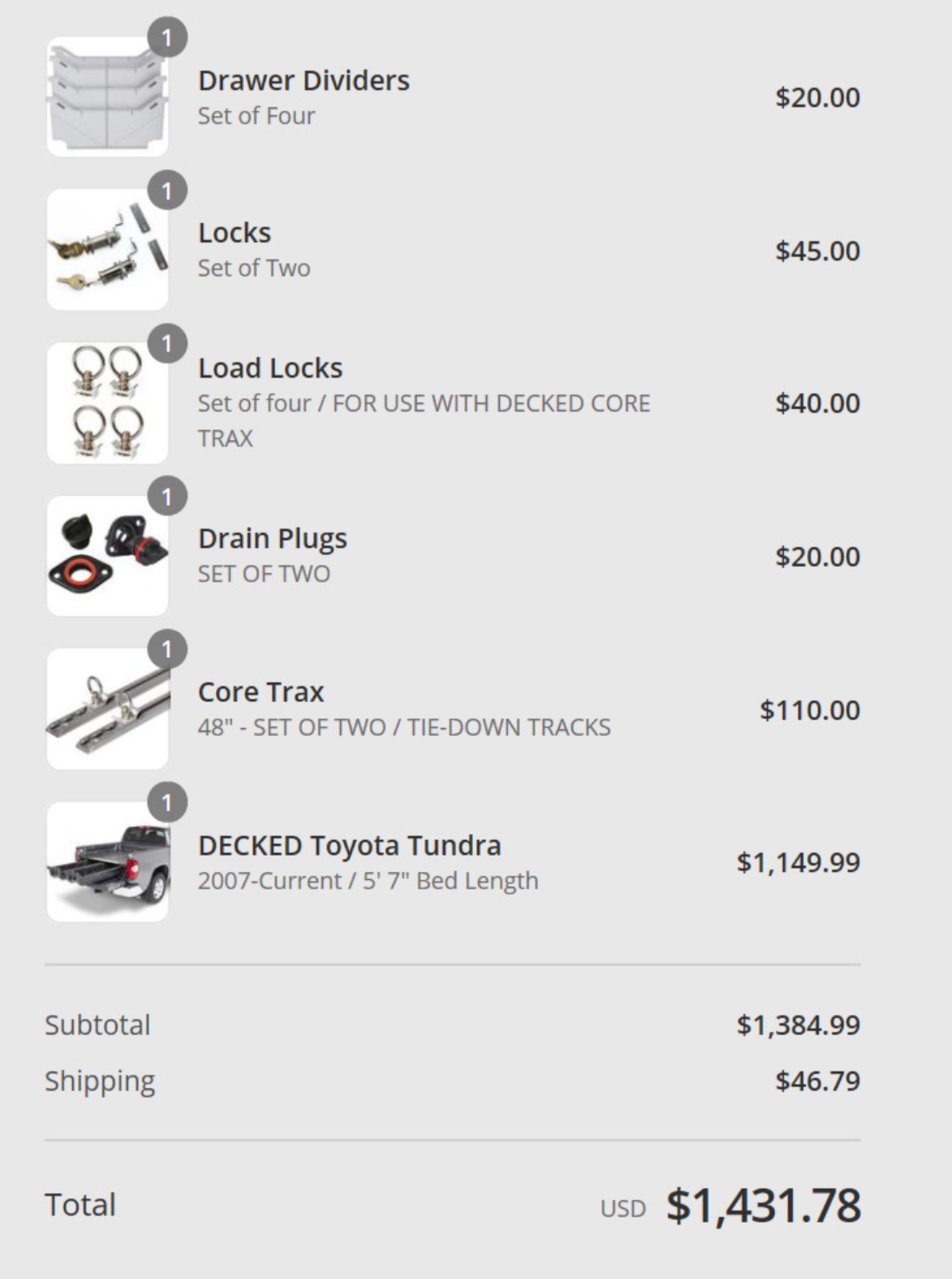
Task: Click the quantity badge on Drain Plugs
Action: (x=167, y=497)
